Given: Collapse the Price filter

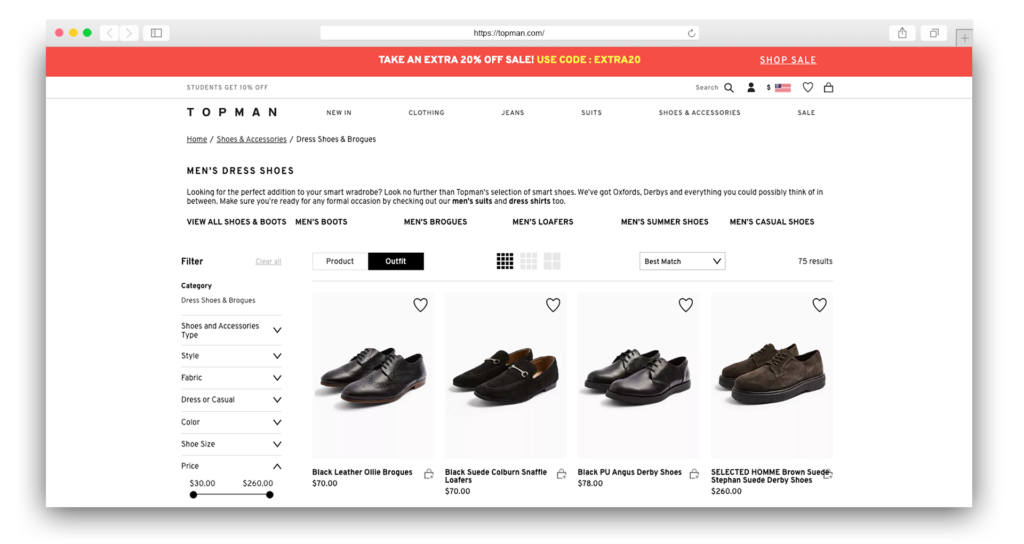Looking at the screenshot, I should (x=231, y=466).
